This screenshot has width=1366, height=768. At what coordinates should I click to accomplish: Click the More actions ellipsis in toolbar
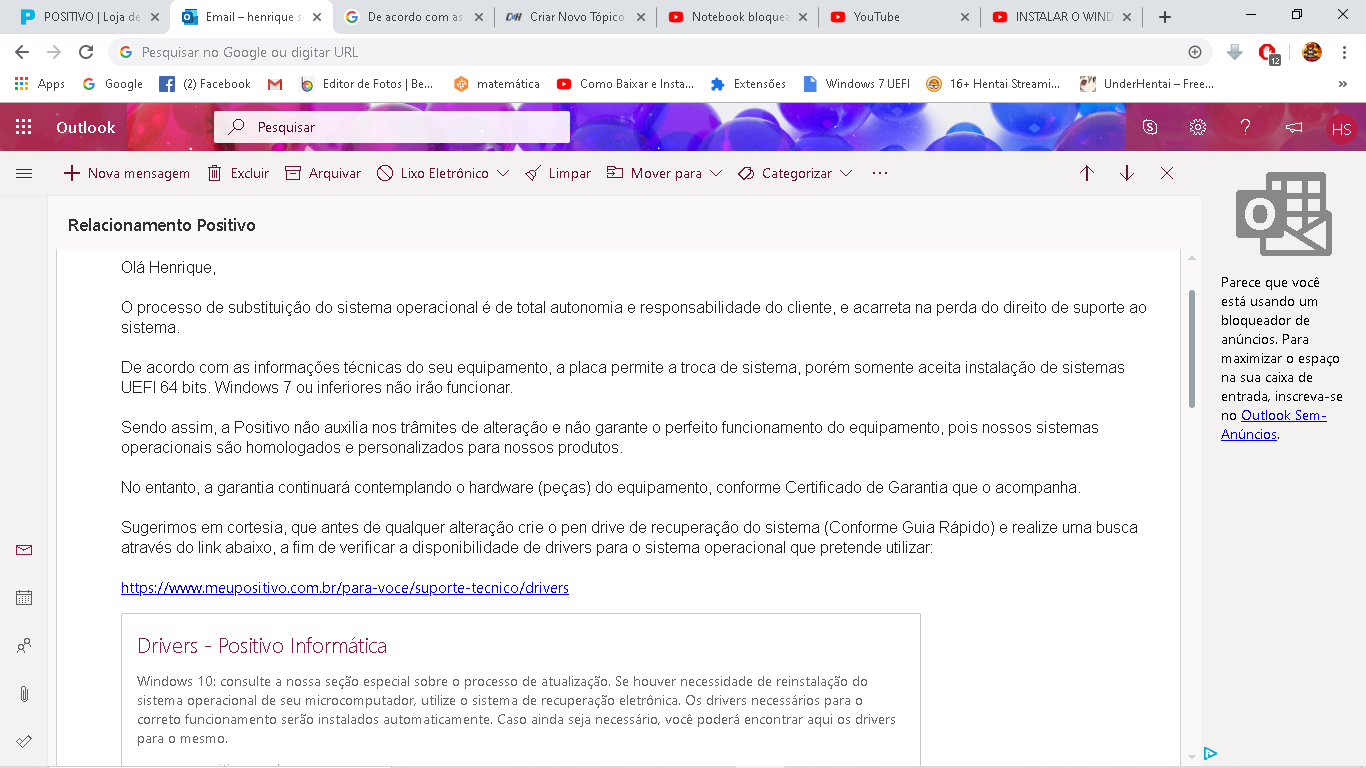[x=880, y=173]
